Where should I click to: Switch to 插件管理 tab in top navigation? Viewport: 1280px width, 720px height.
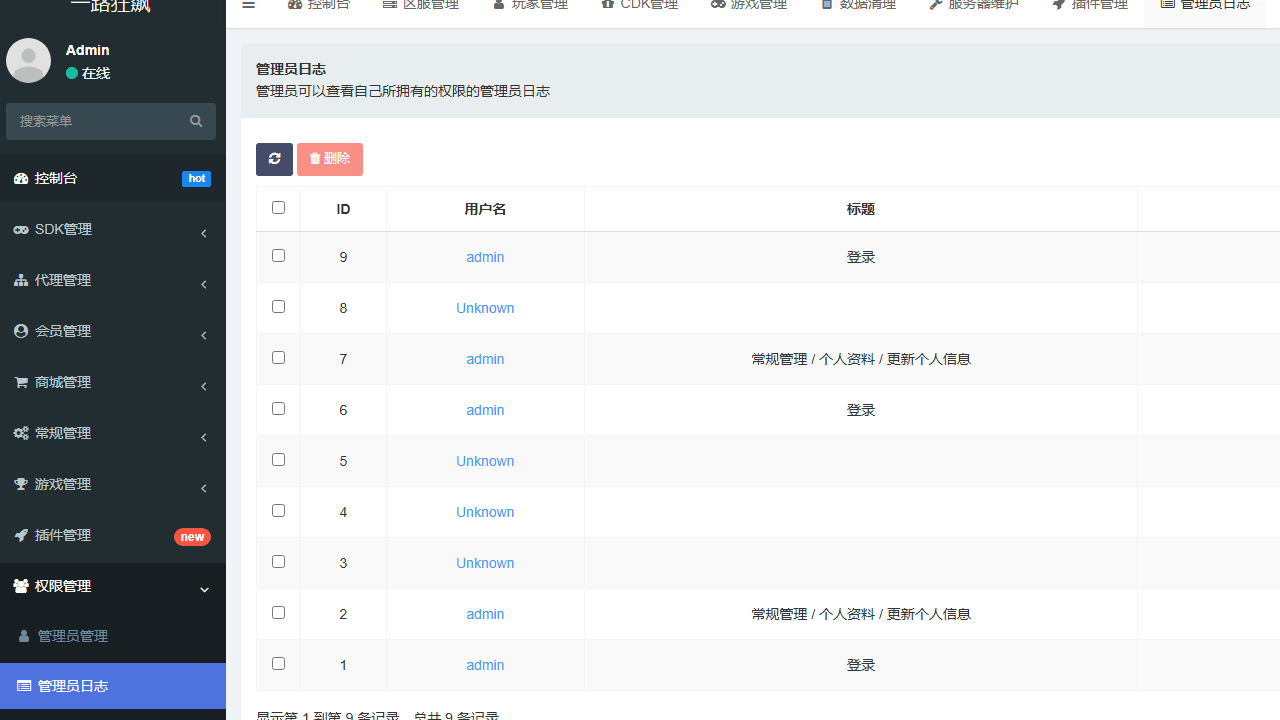click(1090, 6)
